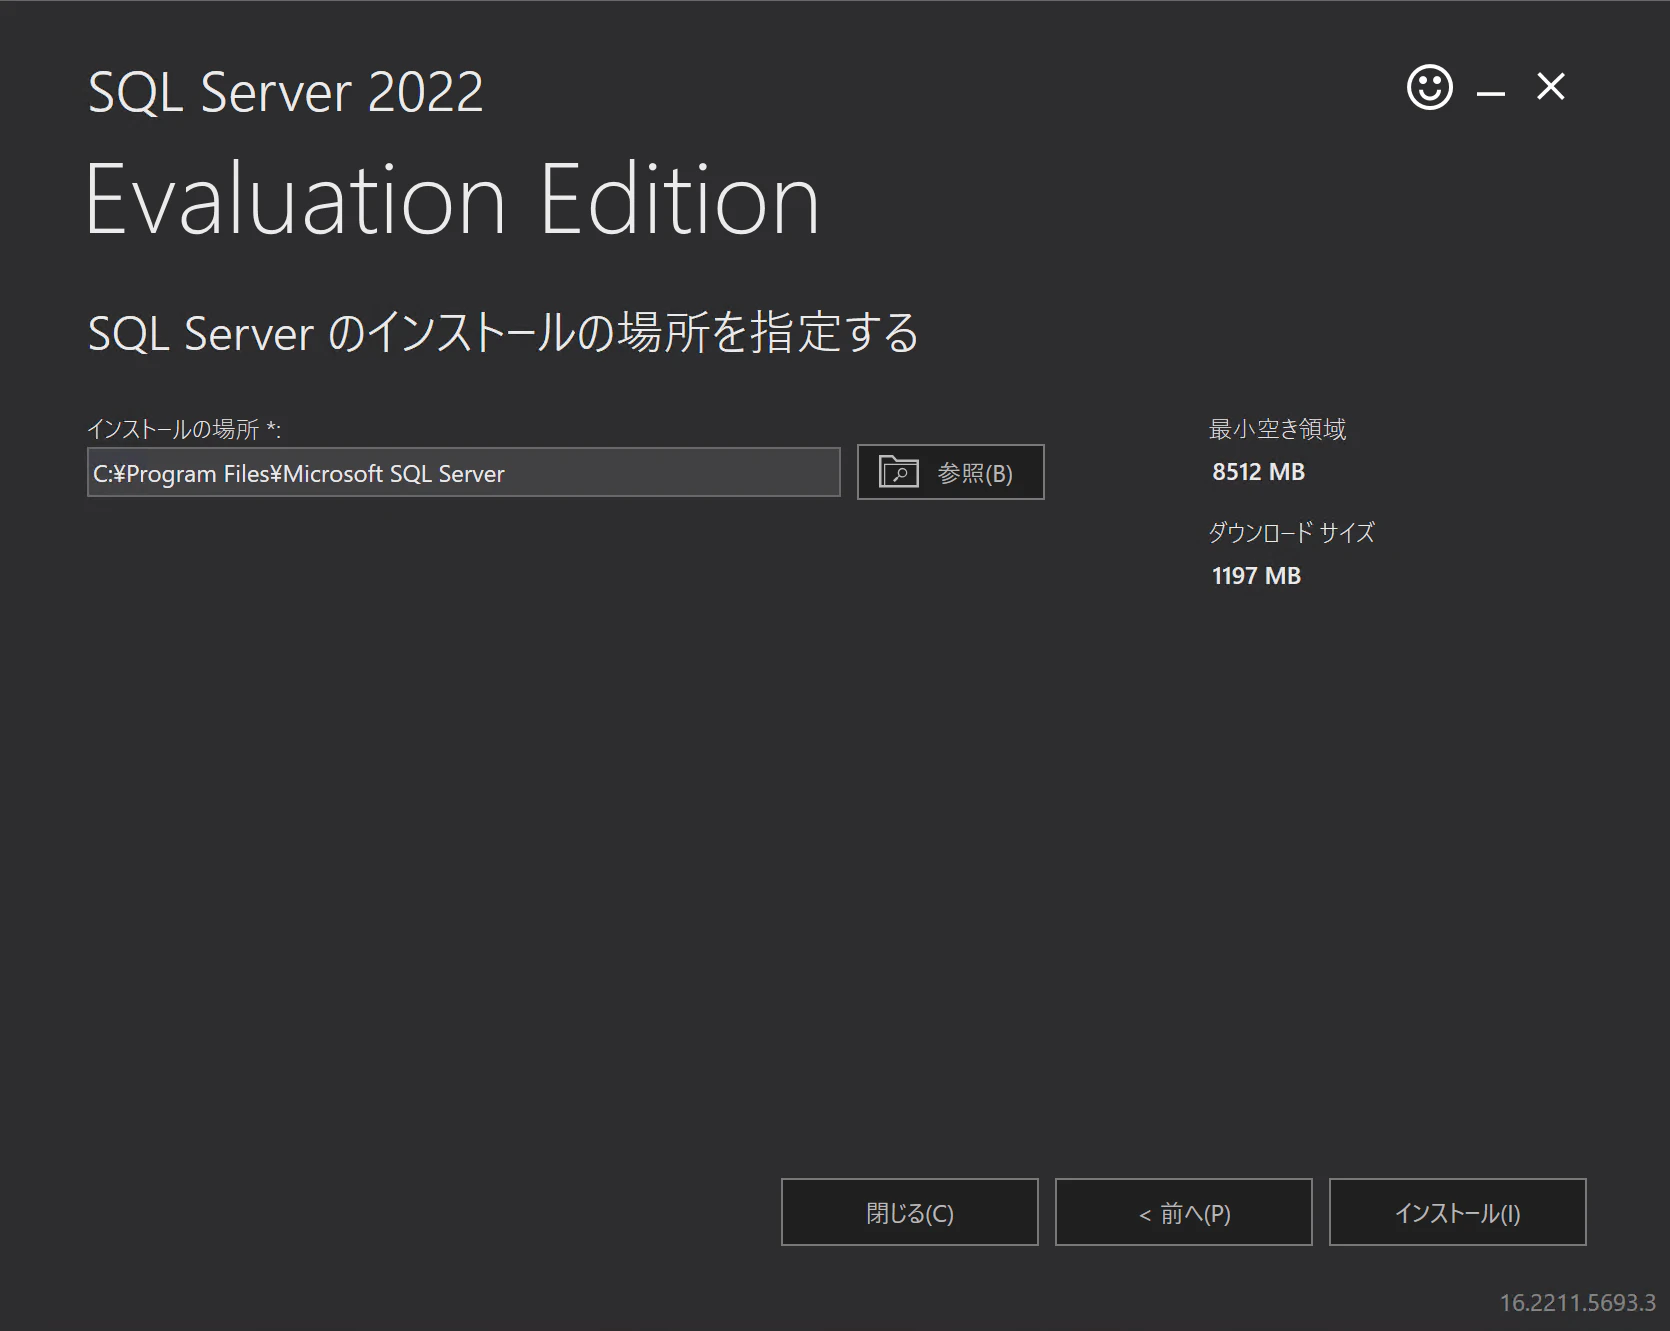Click the 8512 MB free space value
This screenshot has width=1670, height=1331.
1258,472
